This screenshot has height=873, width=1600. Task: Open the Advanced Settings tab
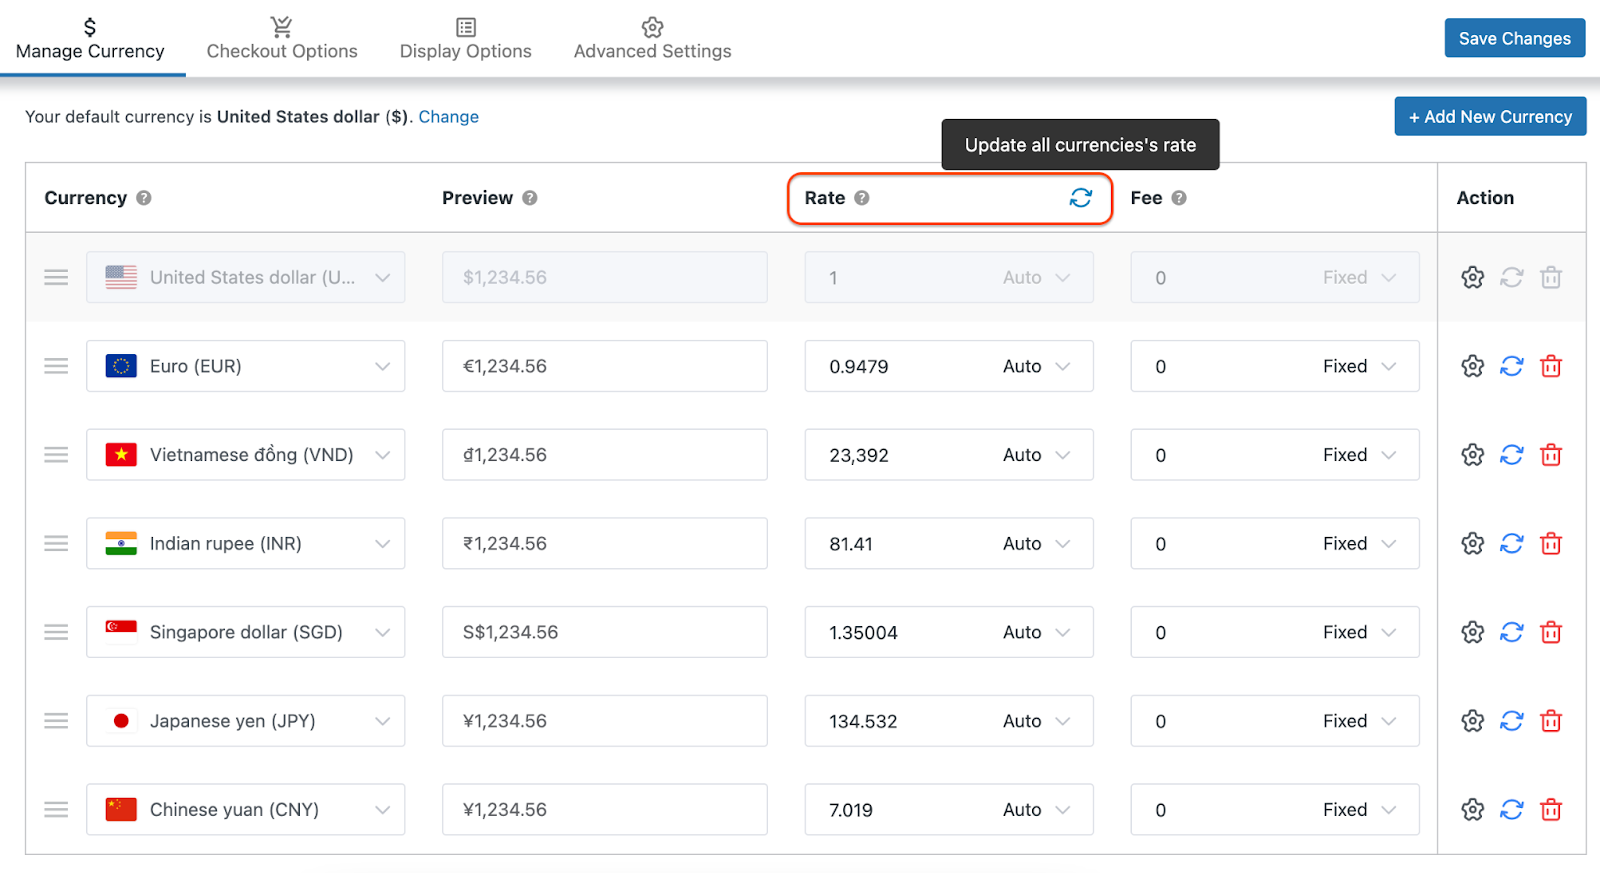(x=652, y=39)
